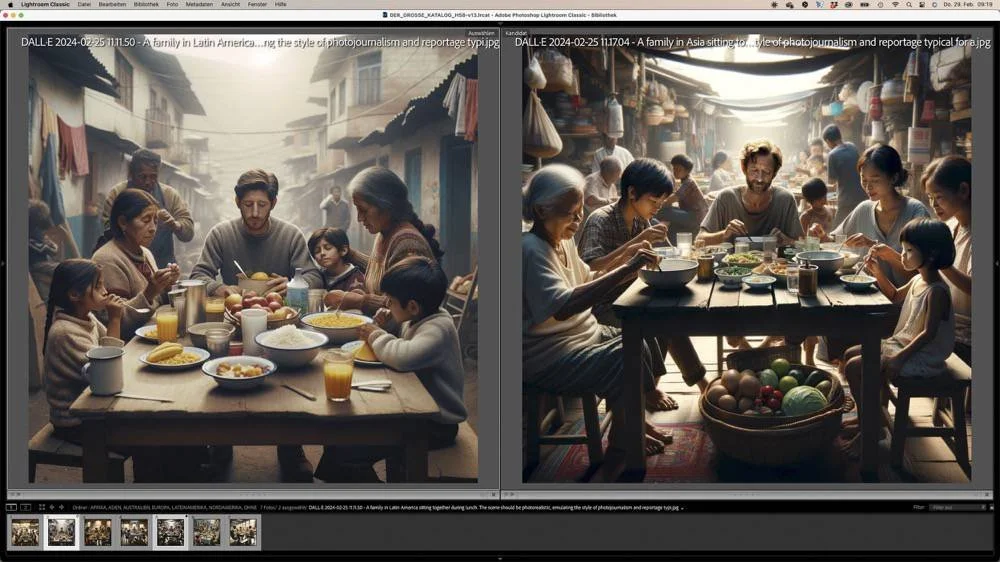
Task: Open the Apple menu
Action: pos(10,4)
